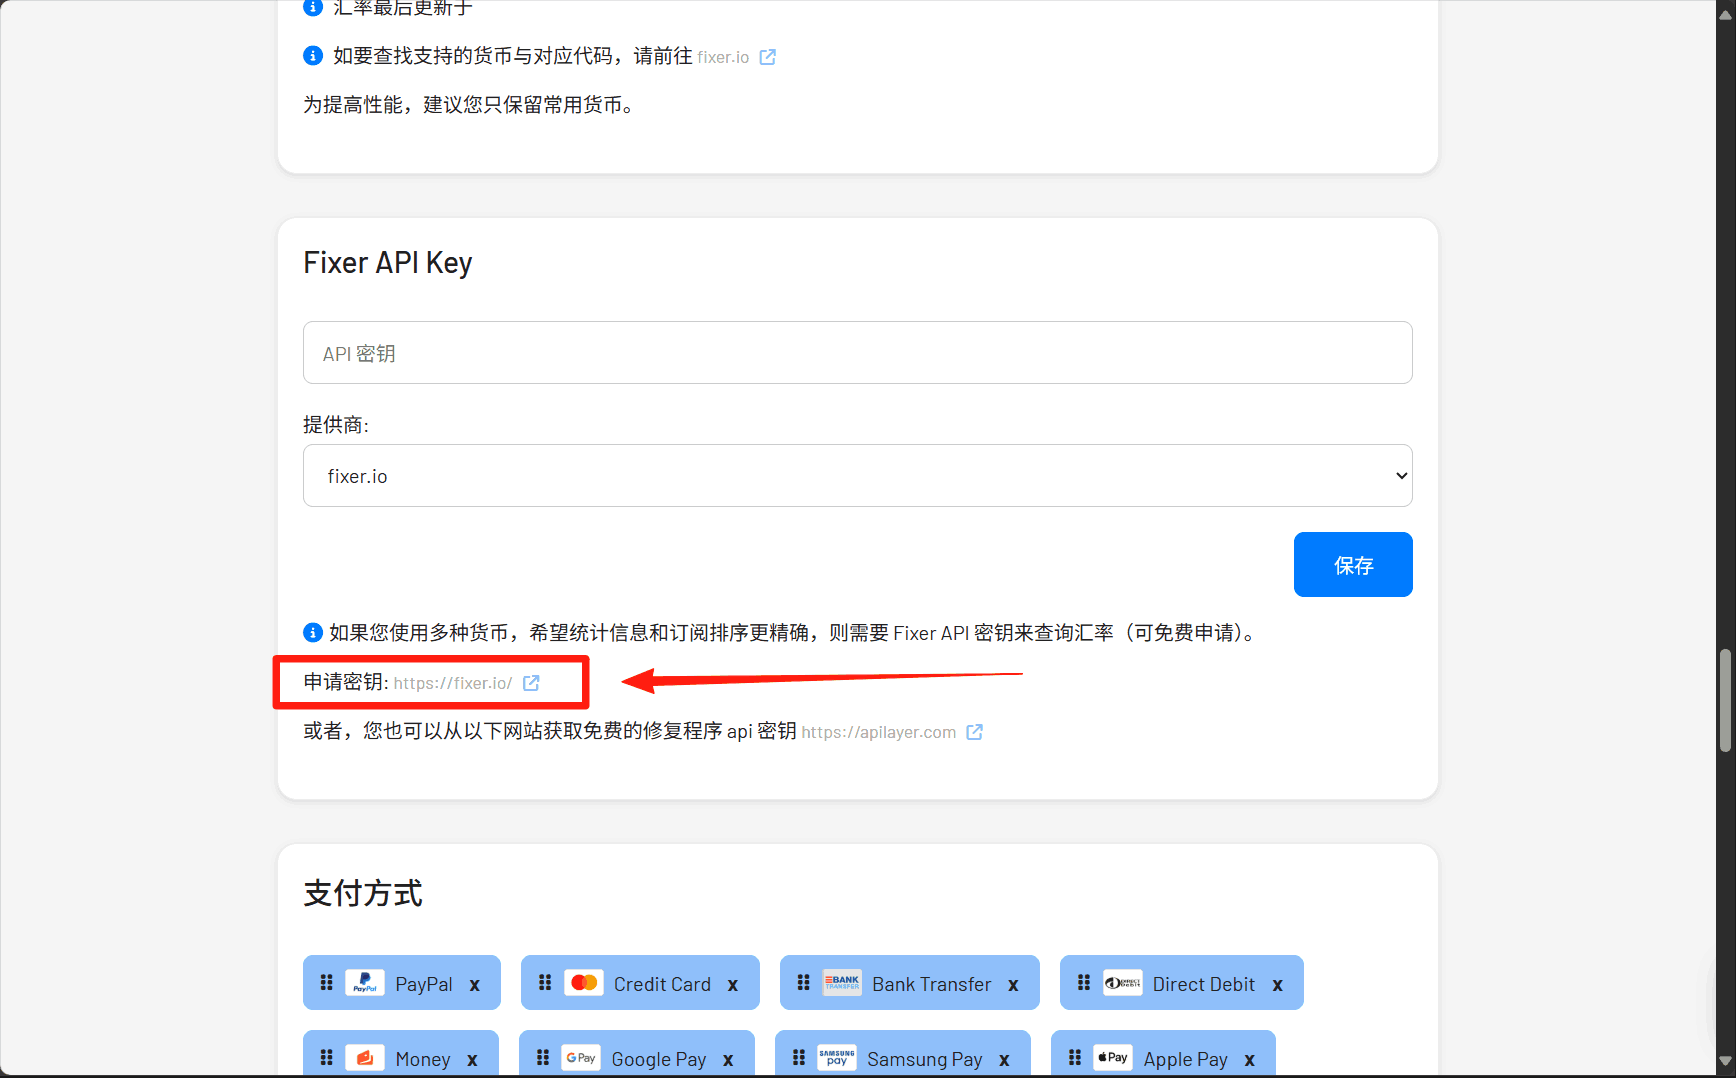Click the Google Pay logo icon
1736x1078 pixels.
pyautogui.click(x=580, y=1058)
